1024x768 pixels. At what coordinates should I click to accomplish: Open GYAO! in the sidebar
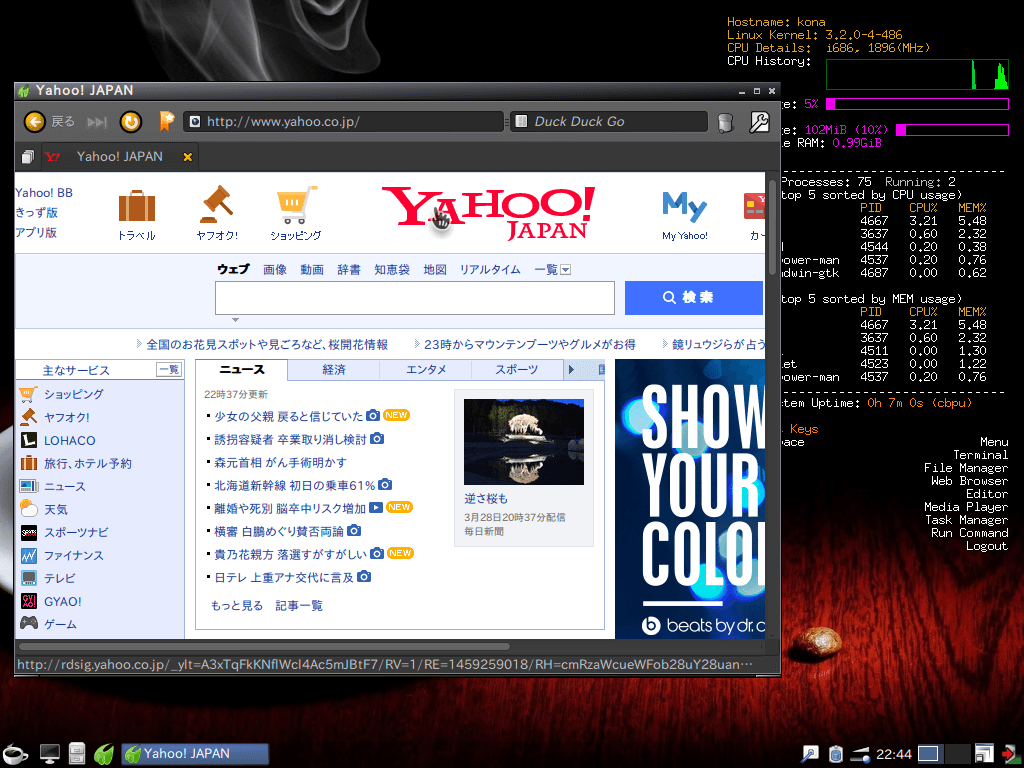[x=63, y=601]
